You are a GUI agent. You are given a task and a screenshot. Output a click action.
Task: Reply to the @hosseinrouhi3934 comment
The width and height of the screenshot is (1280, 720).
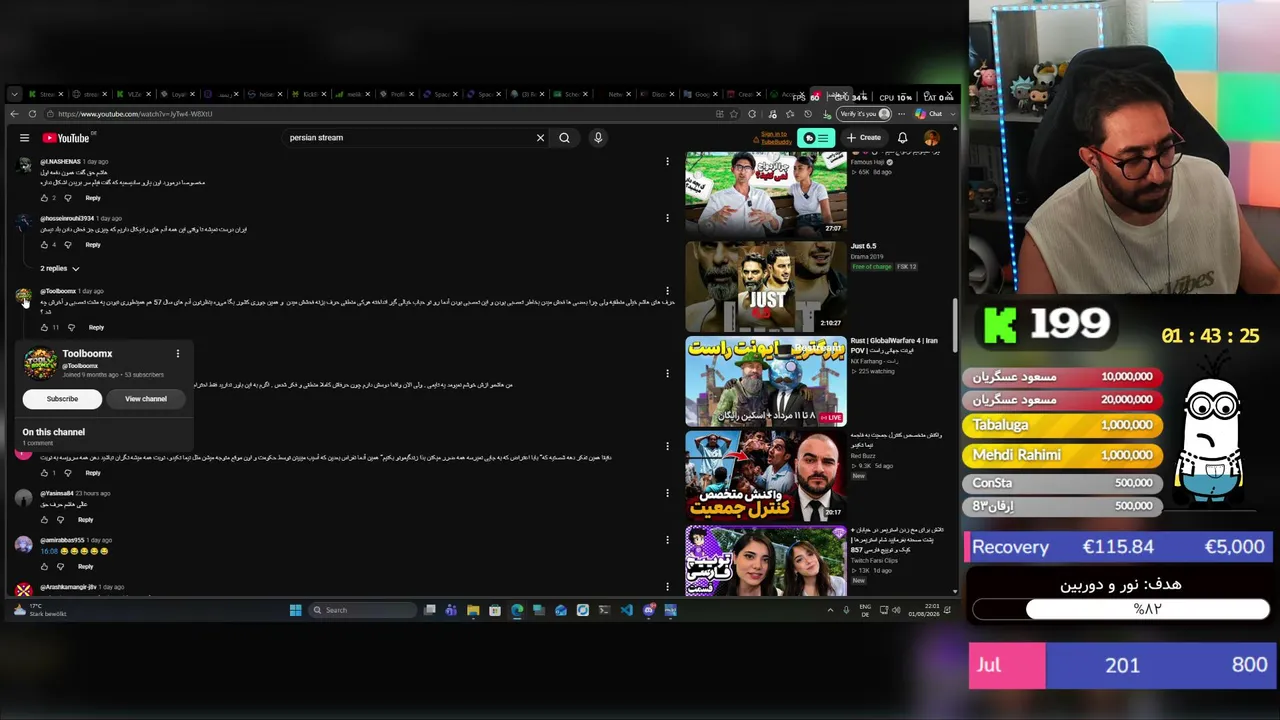(93, 245)
